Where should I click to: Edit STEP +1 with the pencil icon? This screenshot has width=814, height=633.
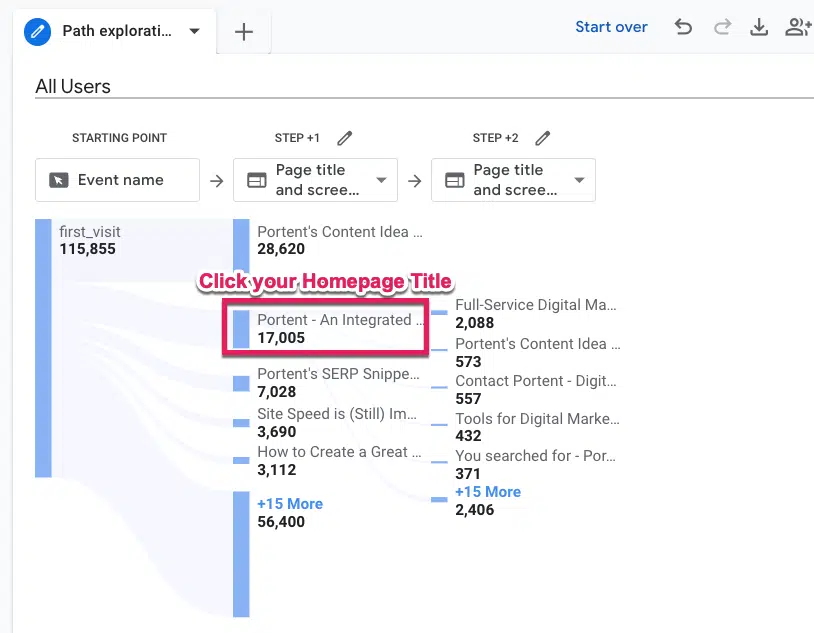click(345, 138)
